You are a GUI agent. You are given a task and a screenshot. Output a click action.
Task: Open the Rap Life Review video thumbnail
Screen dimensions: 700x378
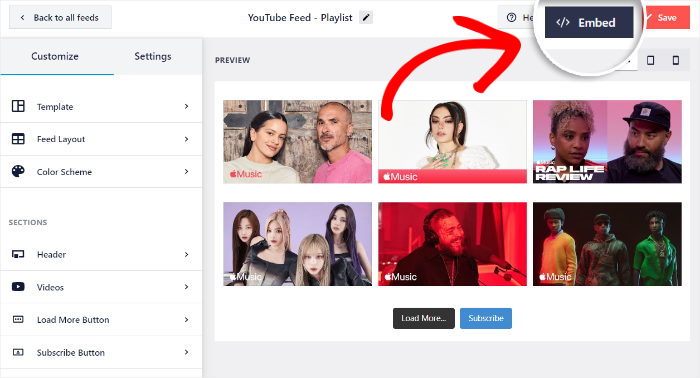tap(607, 142)
